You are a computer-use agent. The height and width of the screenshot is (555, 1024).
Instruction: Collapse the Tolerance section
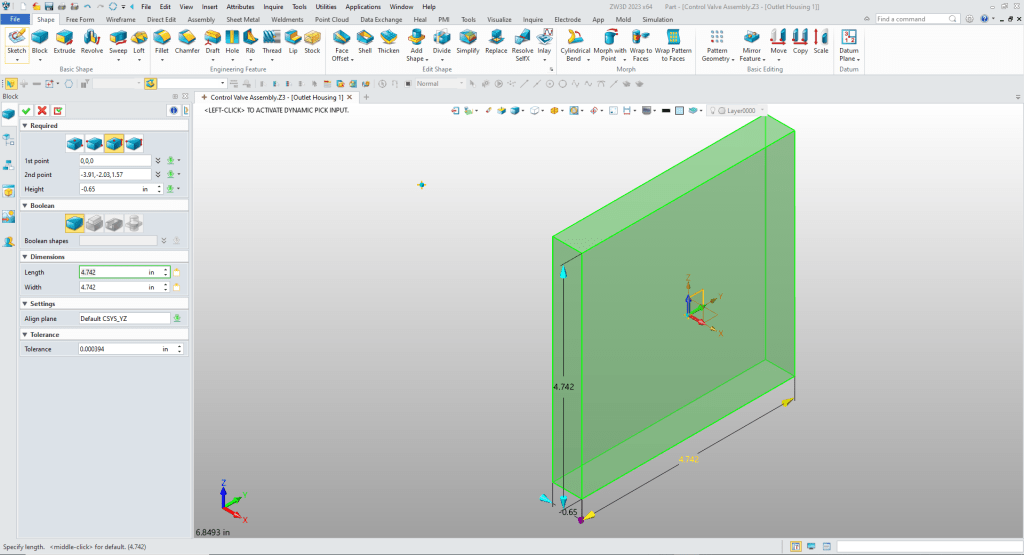tap(24, 335)
